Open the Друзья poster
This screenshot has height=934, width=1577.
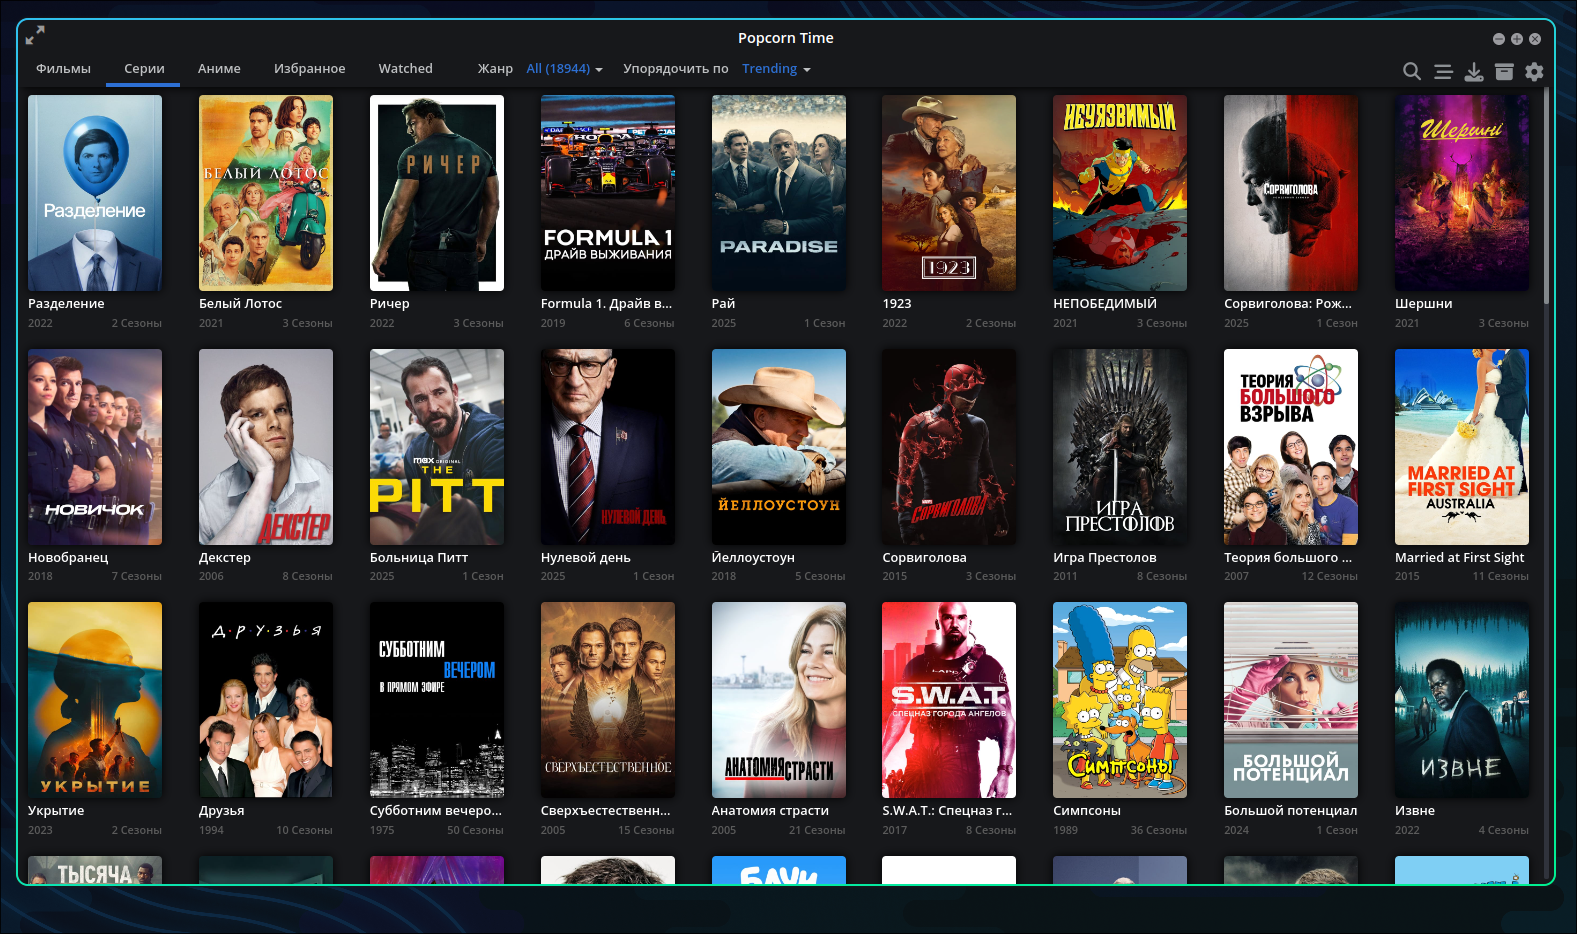pos(266,700)
